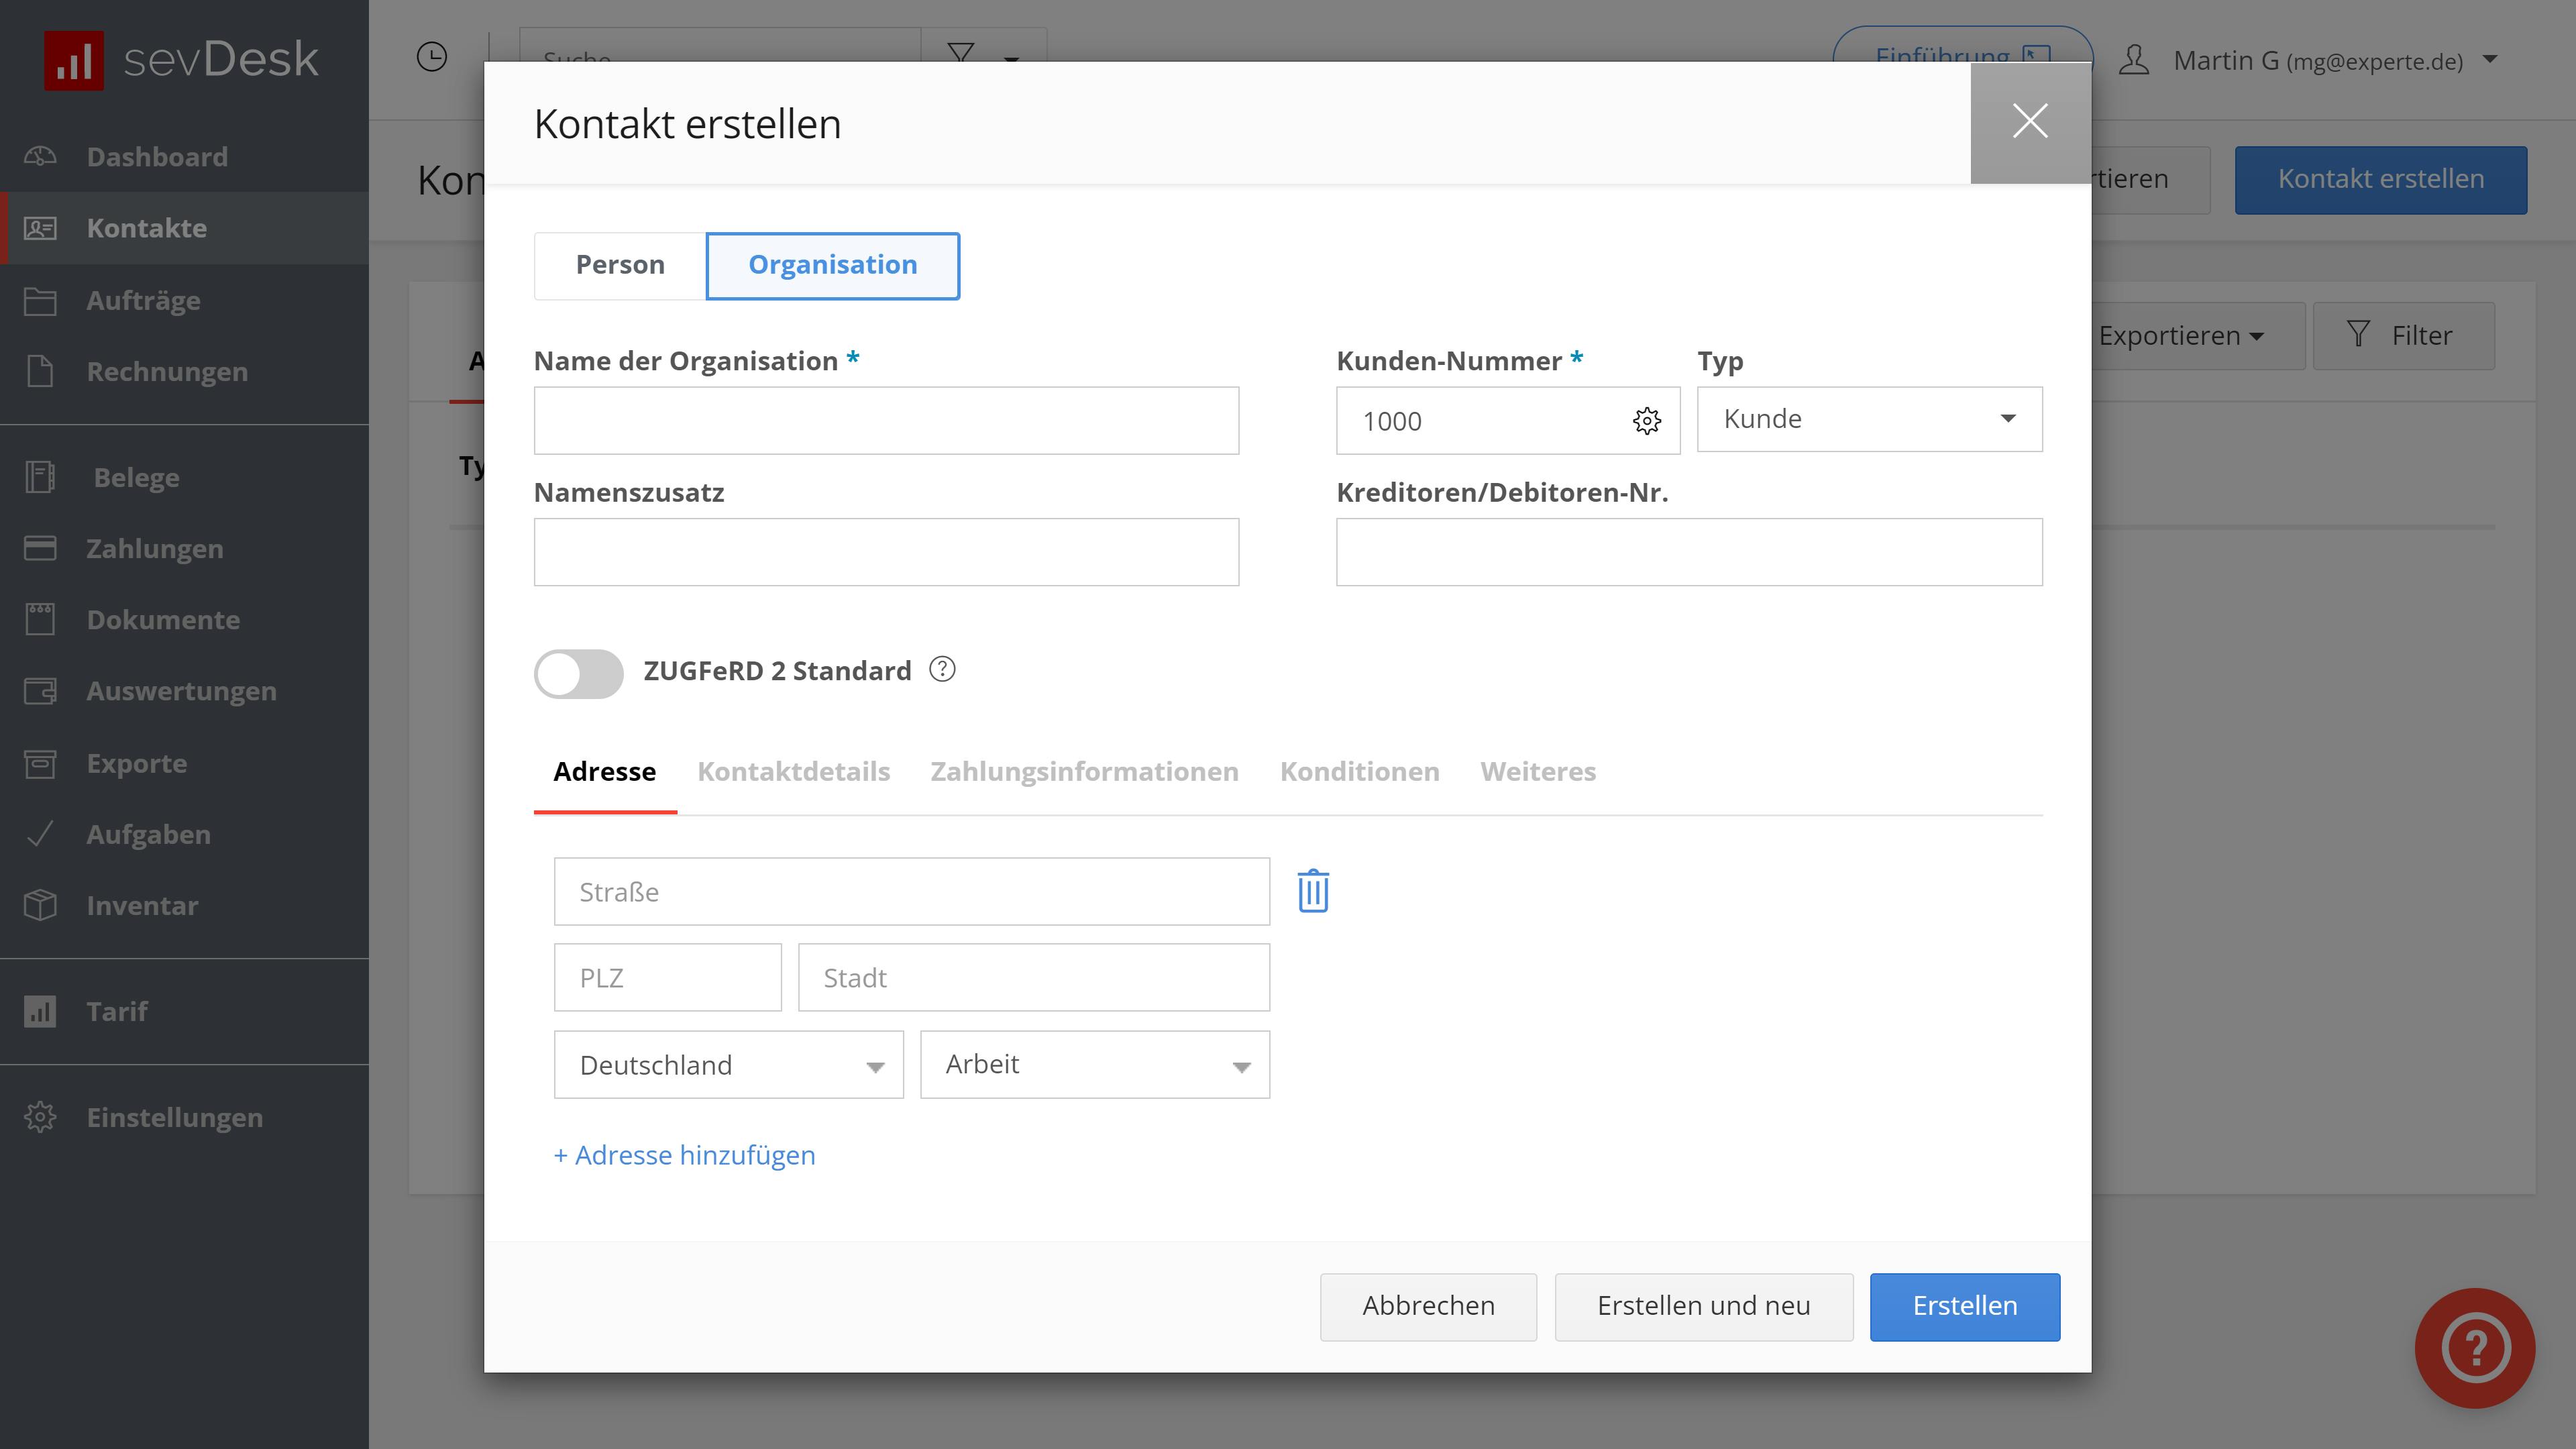Click the blue Erstellen button
Screen dimensions: 2576x1449
click(x=1964, y=1306)
